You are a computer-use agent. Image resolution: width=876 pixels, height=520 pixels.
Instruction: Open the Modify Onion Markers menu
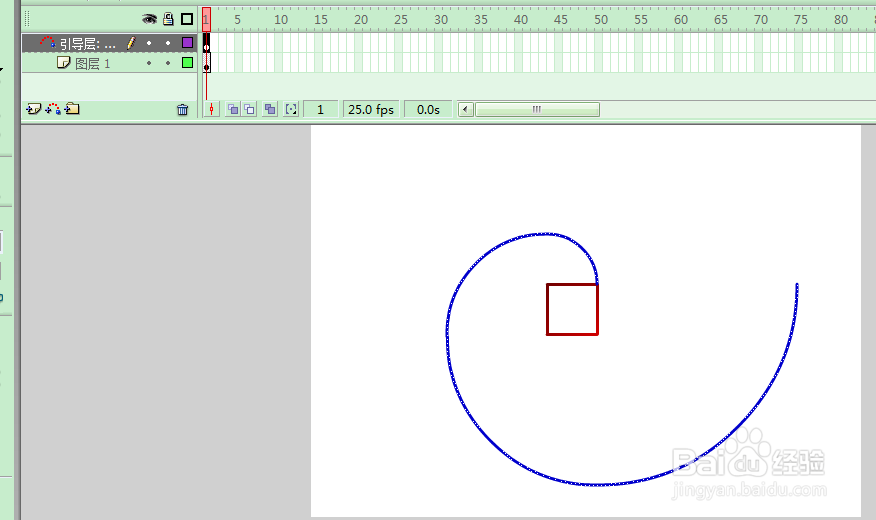point(291,109)
